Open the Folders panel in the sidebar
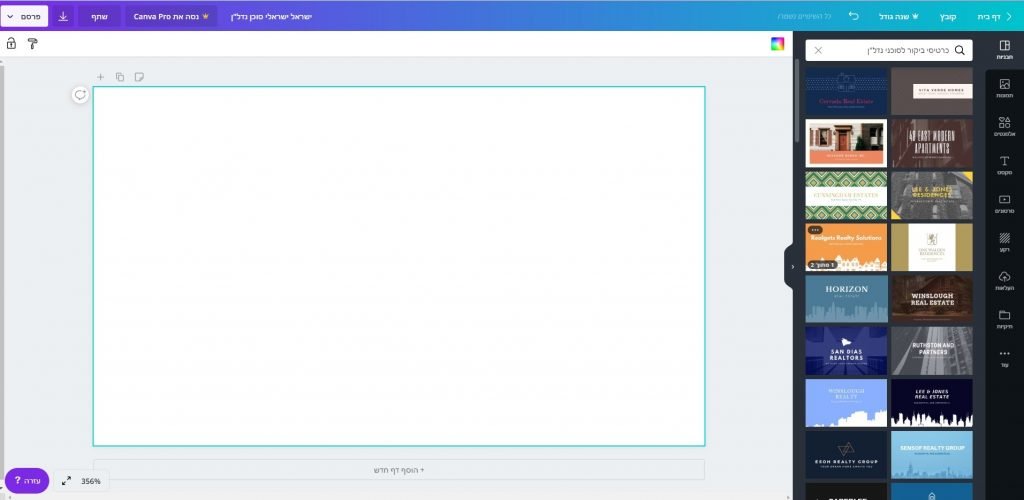This screenshot has width=1024, height=500. 1004,319
